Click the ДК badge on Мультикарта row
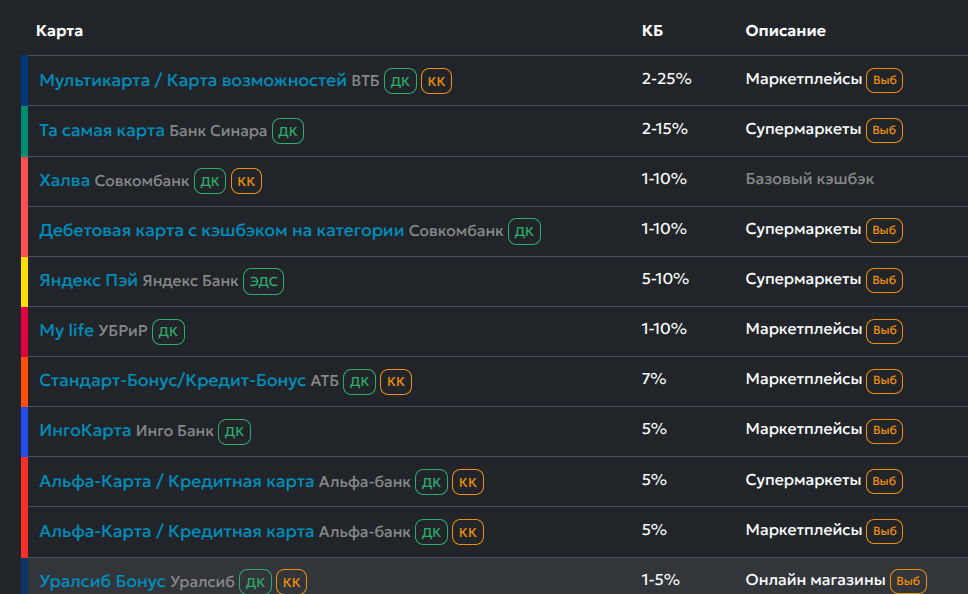Viewport: 968px width, 594px height. [400, 82]
